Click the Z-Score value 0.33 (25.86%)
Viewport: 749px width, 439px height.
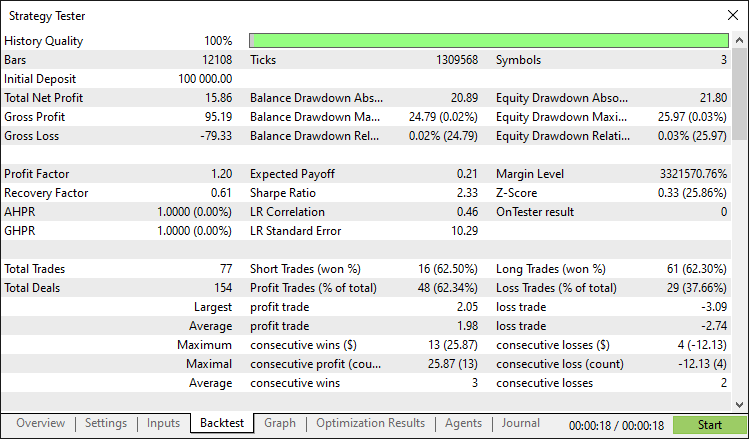pyautogui.click(x=692, y=193)
